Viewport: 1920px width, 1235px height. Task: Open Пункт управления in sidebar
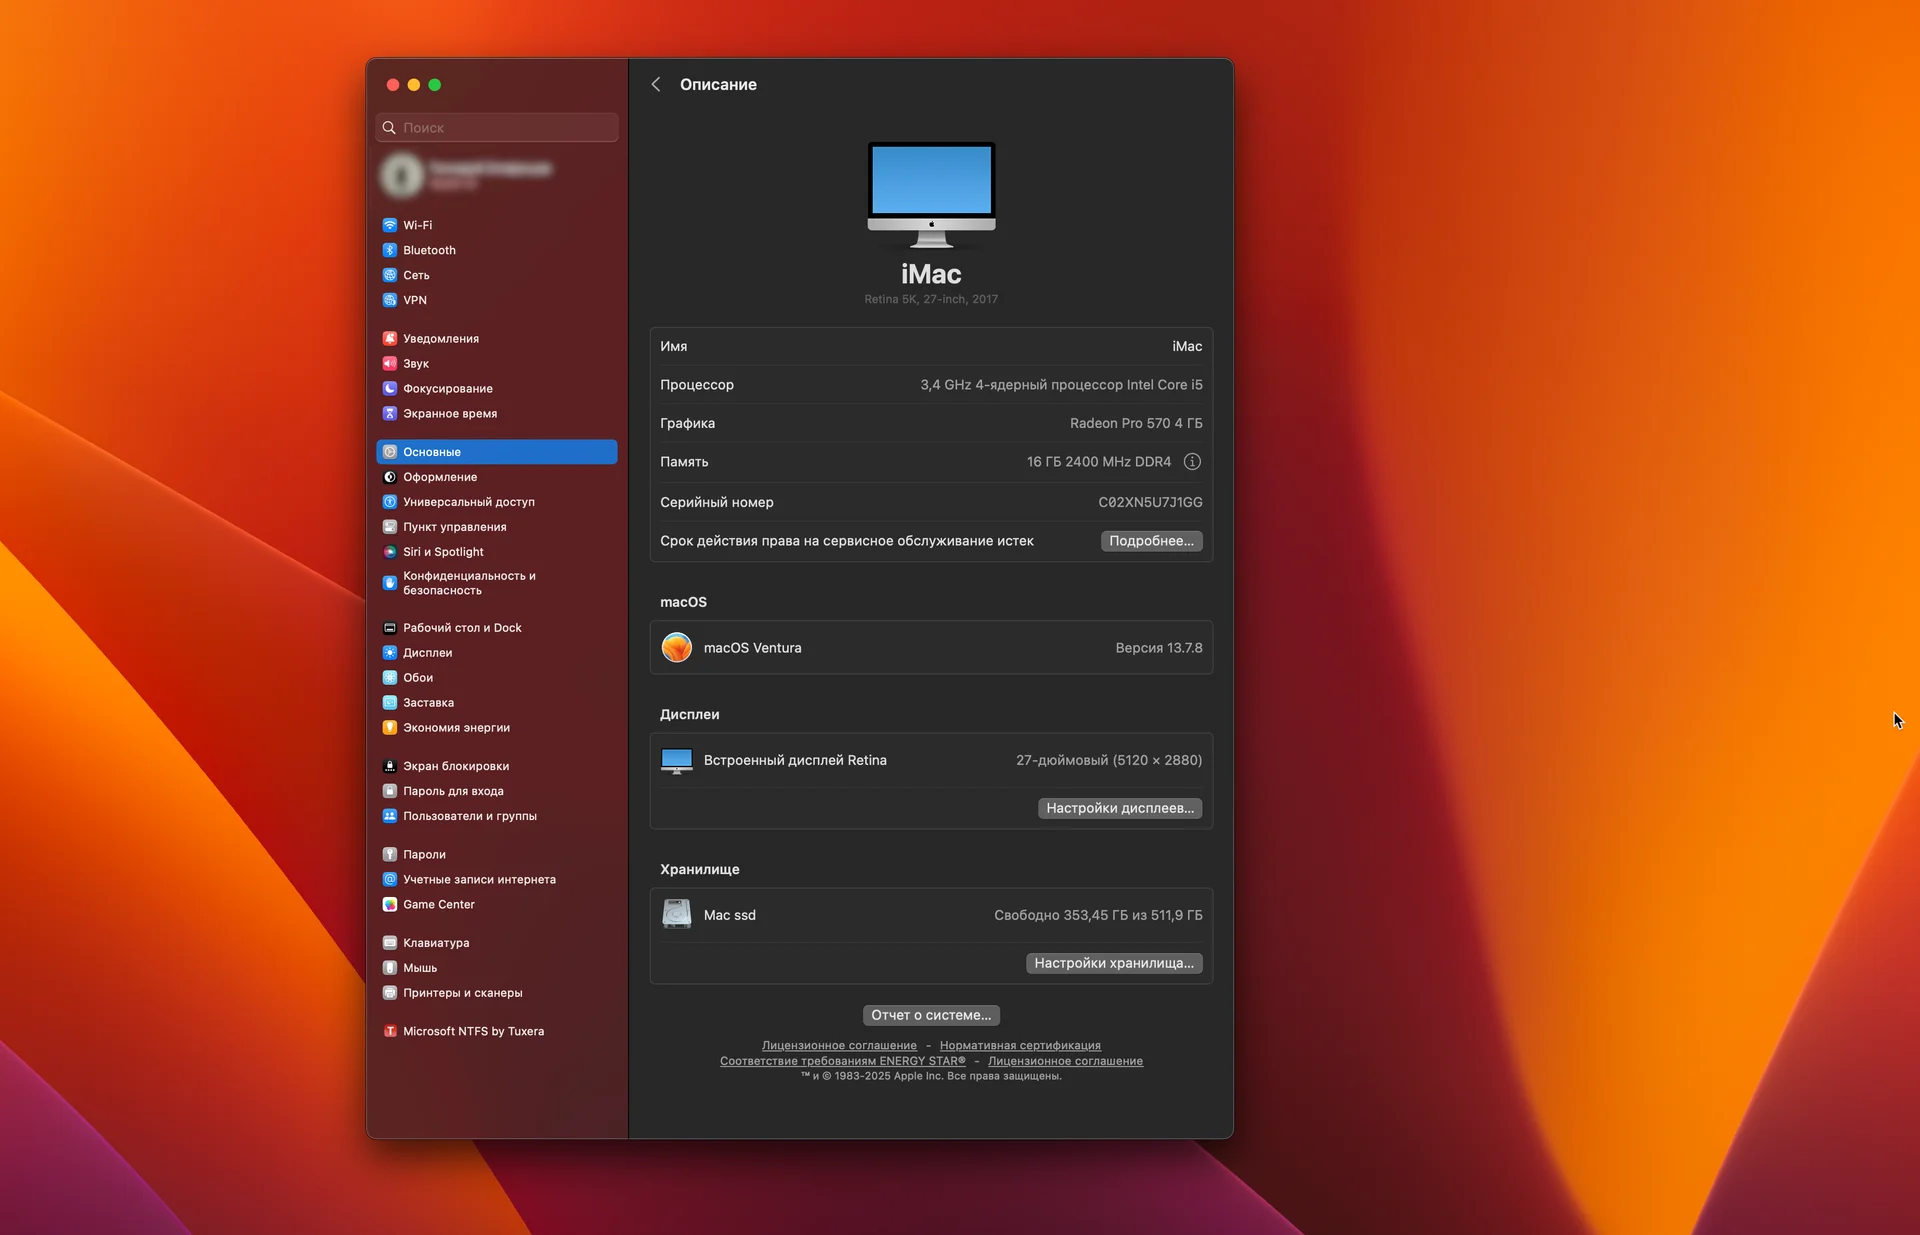[x=497, y=527]
